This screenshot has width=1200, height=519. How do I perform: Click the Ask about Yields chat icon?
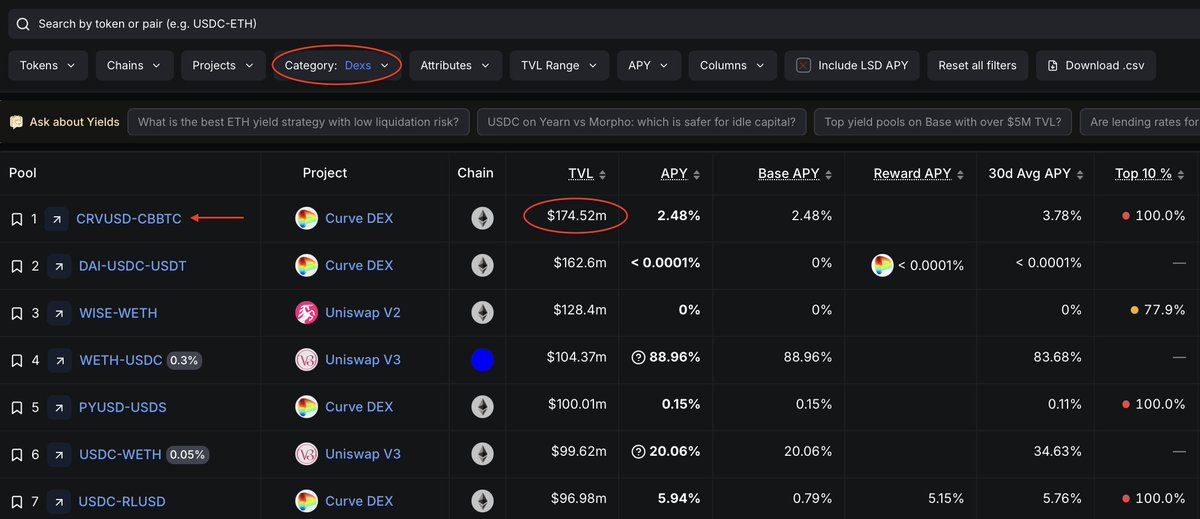pyautogui.click(x=16, y=122)
